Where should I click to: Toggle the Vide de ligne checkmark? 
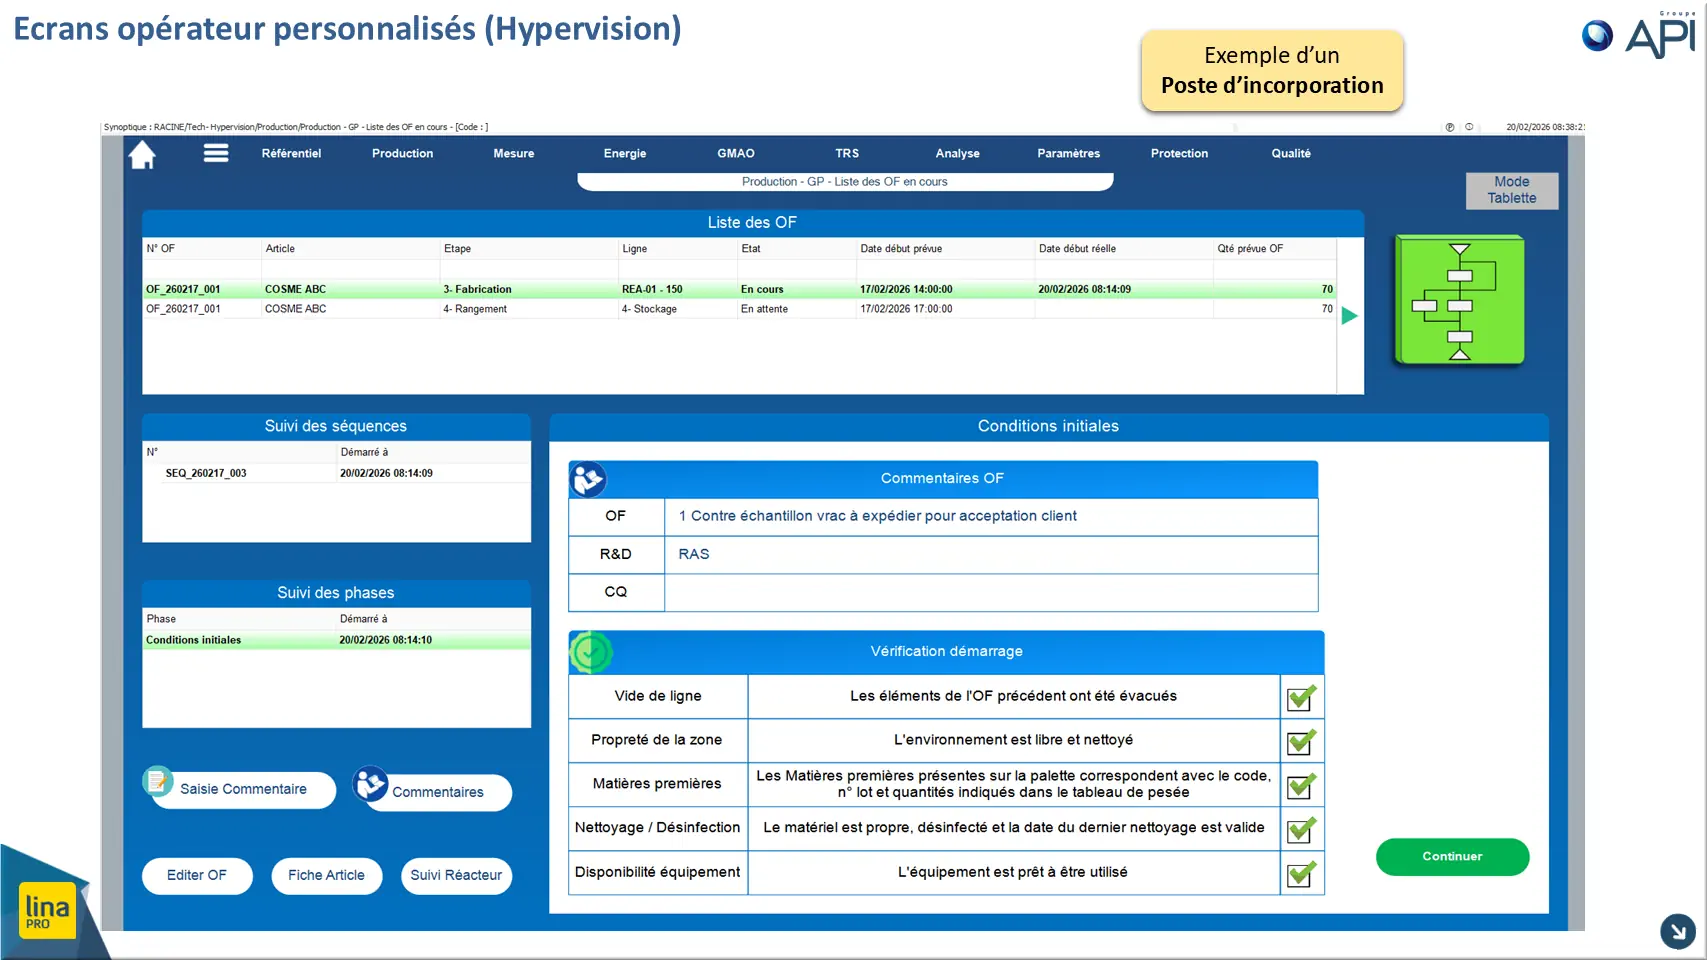click(x=1302, y=697)
